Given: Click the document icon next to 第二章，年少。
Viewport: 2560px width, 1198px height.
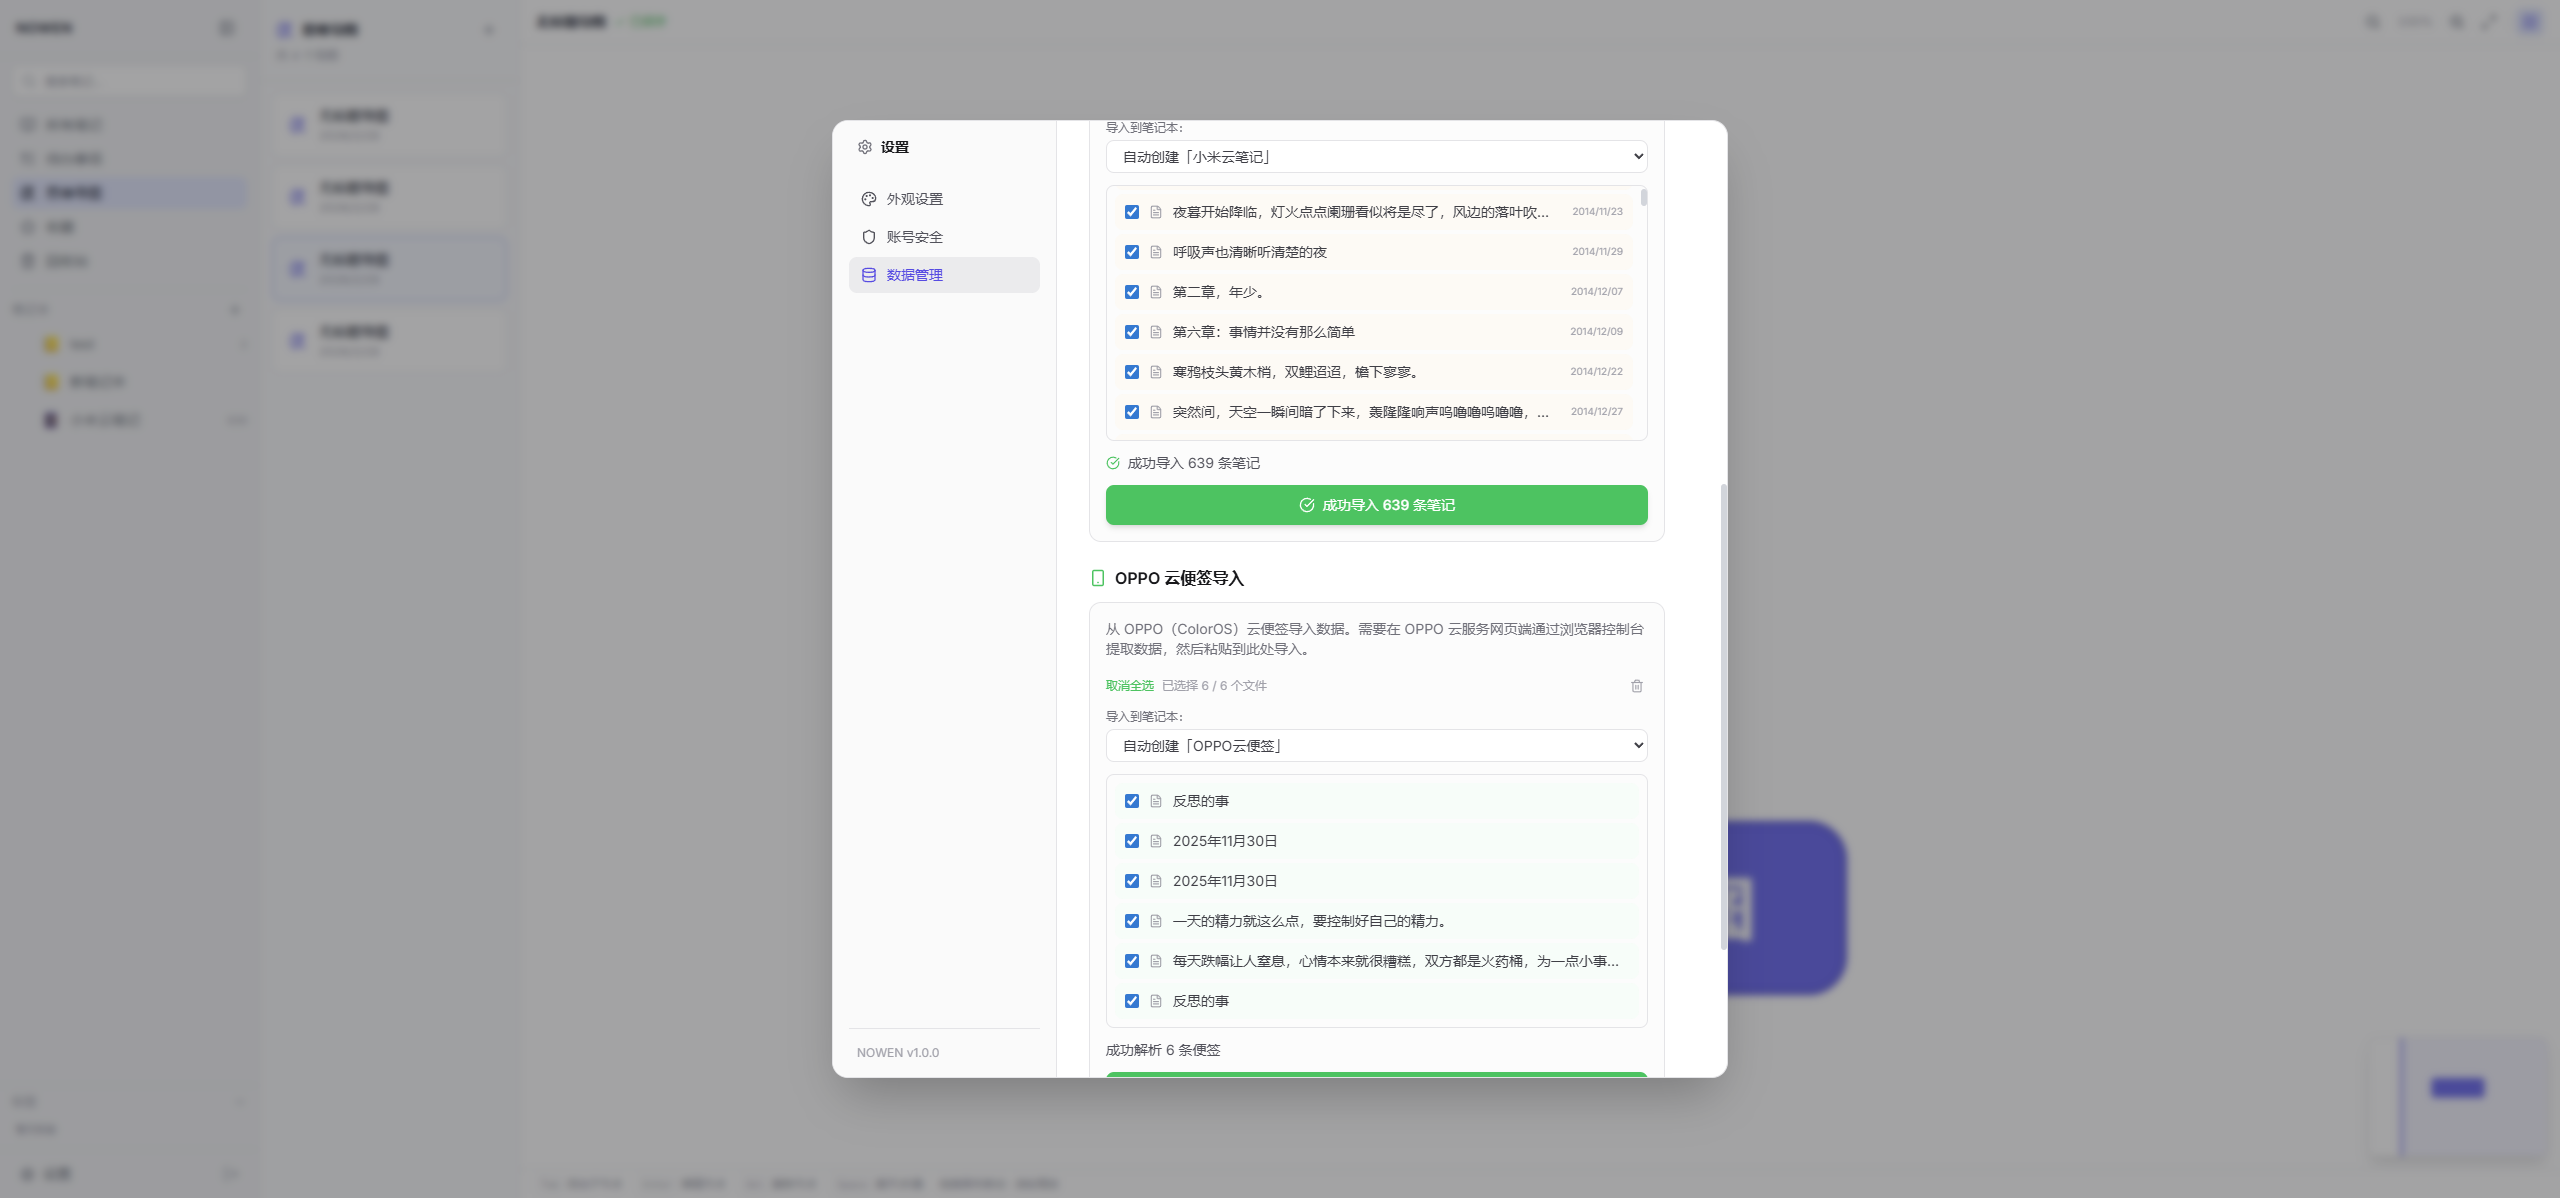Looking at the screenshot, I should pyautogui.click(x=1156, y=292).
